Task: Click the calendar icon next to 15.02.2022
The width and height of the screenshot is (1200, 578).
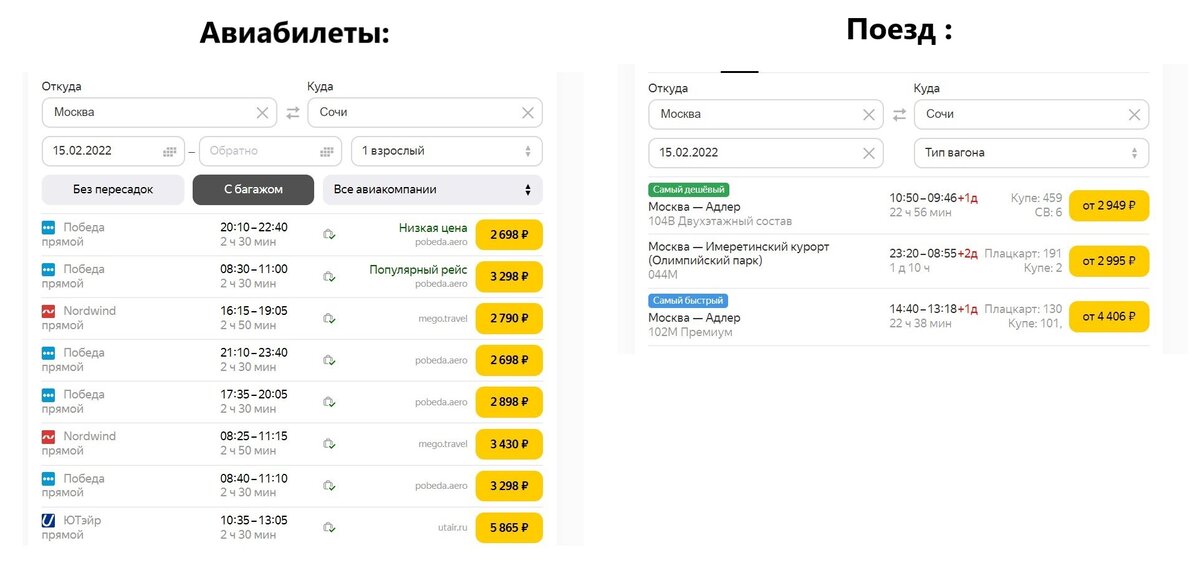Action: click(168, 150)
